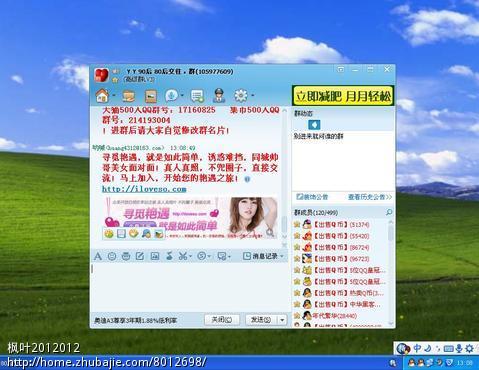479x370 pixels.
Task: Click the first smiley icon on the image toolbar
Action: click(x=109, y=233)
